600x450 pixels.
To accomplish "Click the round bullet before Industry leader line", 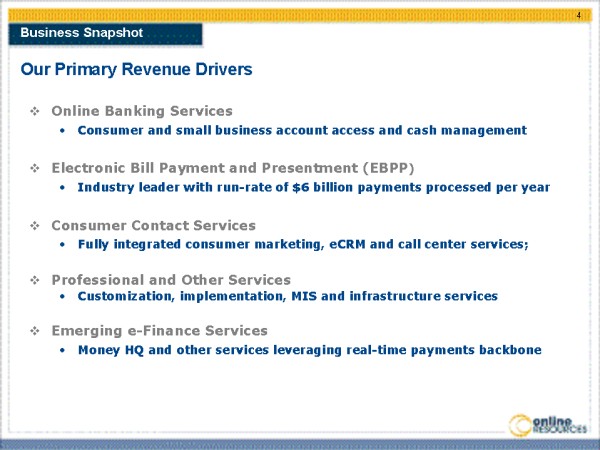I will tap(63, 188).
